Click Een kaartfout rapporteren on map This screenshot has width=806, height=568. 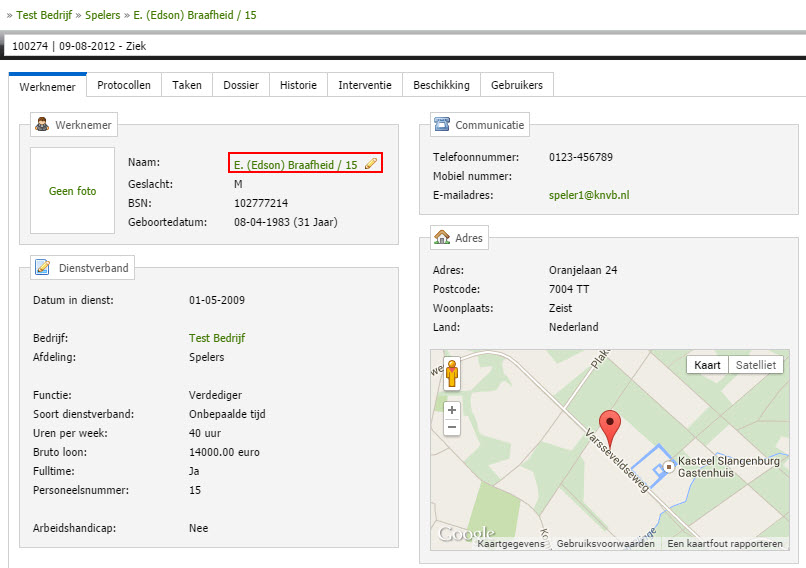click(725, 543)
